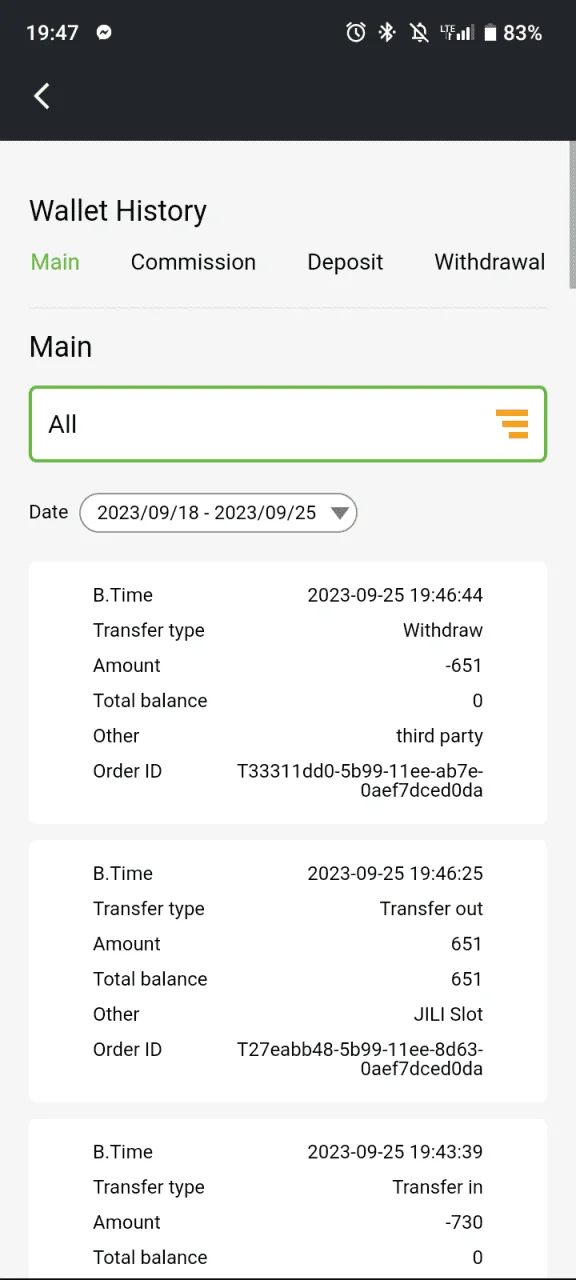Click the orange filter icon

(512, 424)
